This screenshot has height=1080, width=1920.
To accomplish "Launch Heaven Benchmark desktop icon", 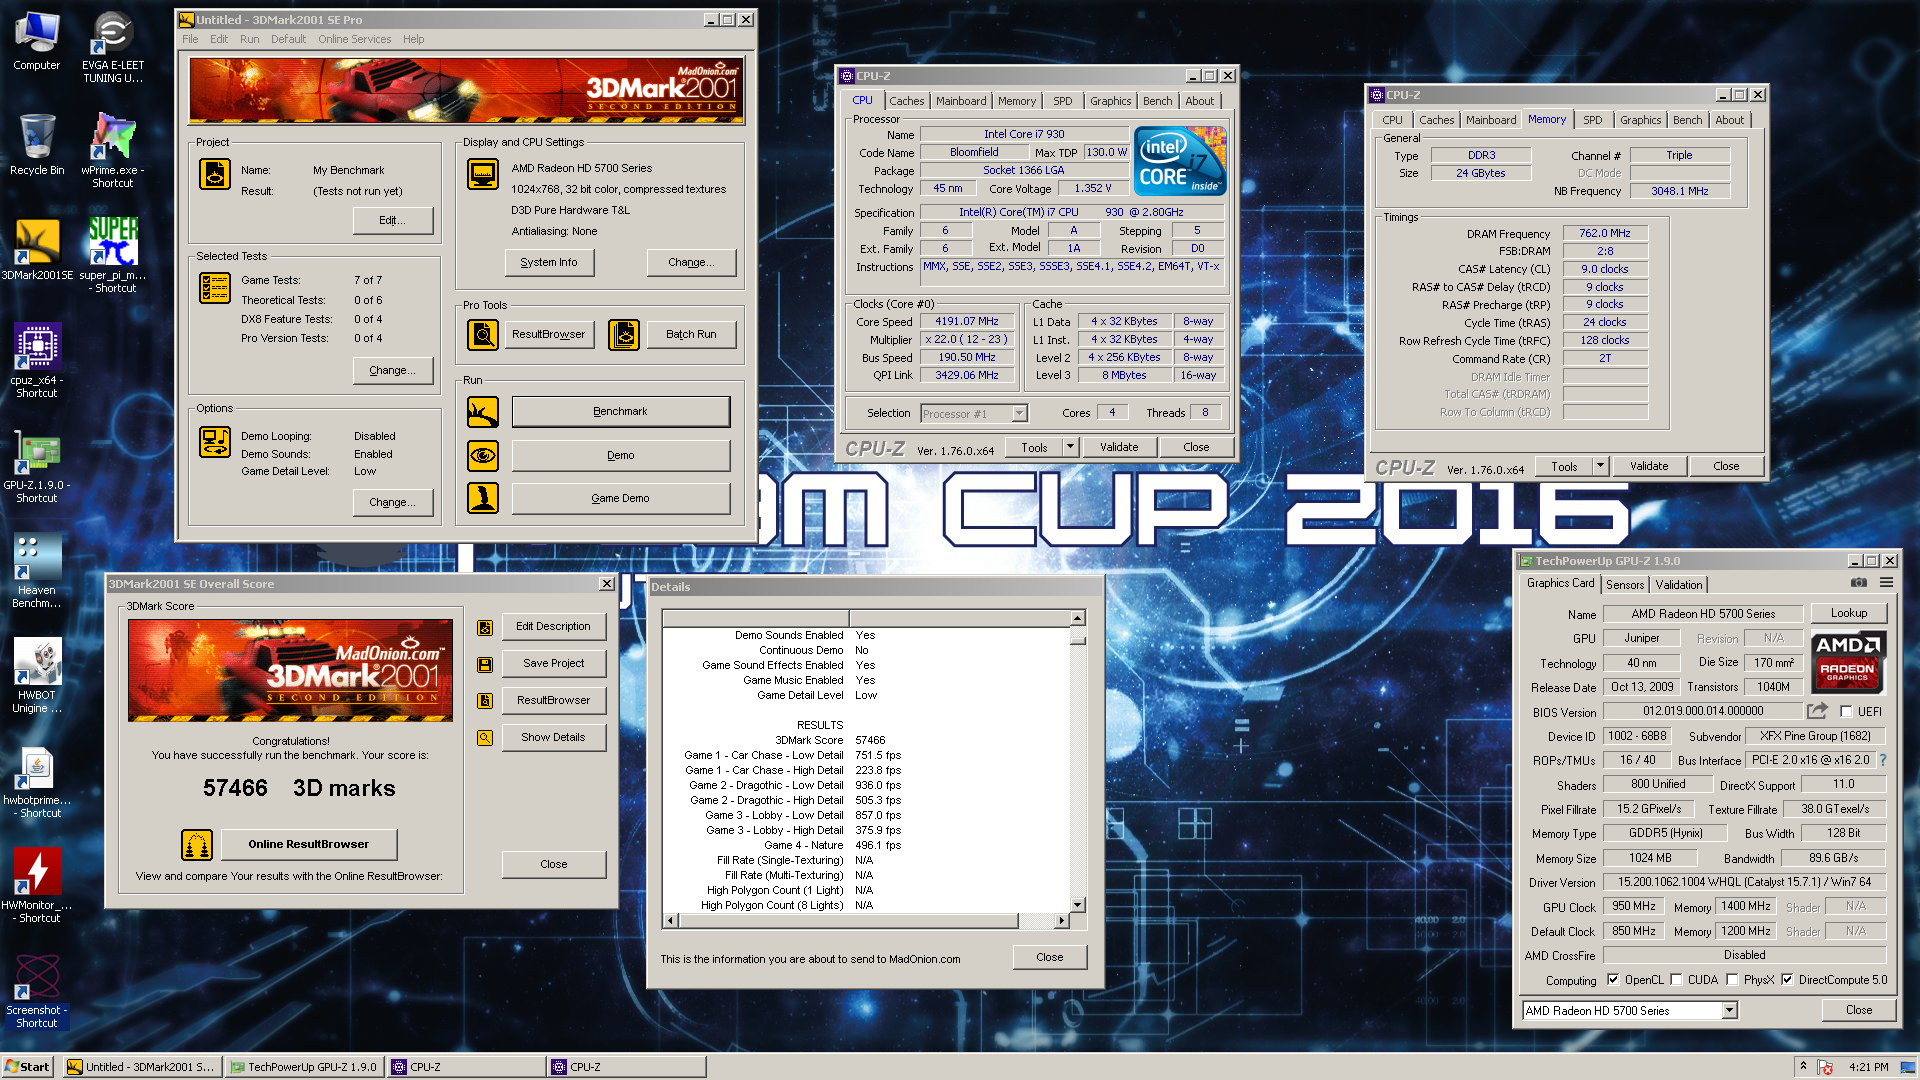I will (x=37, y=570).
